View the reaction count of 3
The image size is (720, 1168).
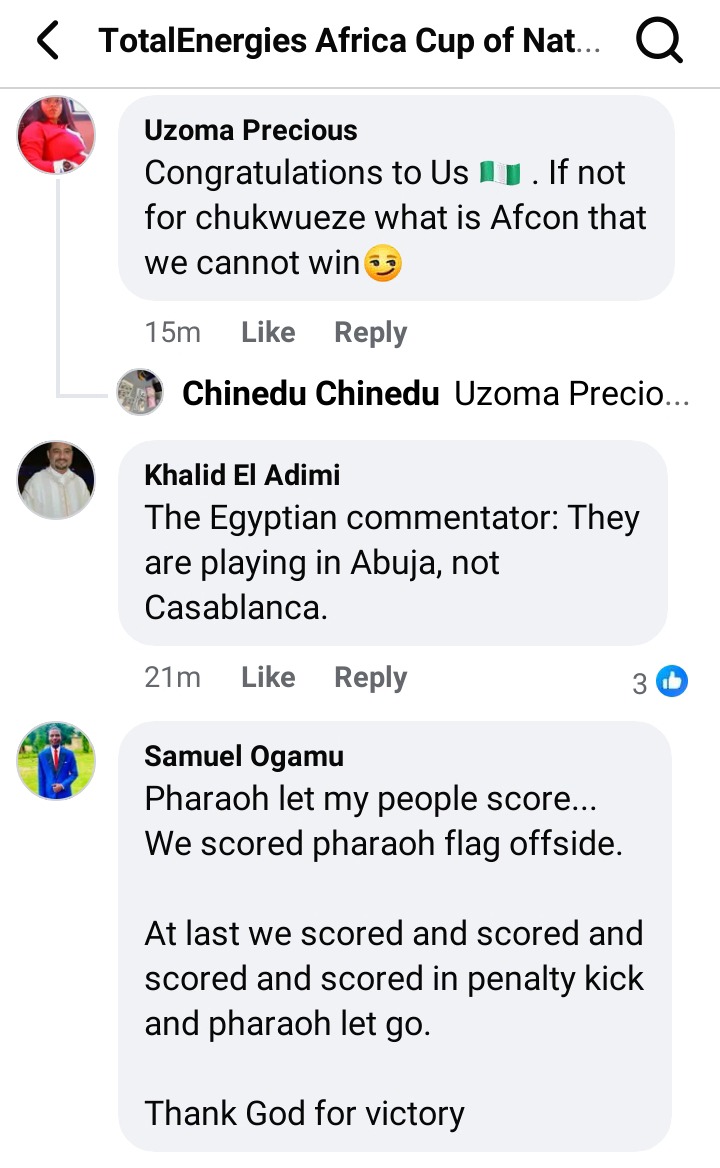click(640, 684)
